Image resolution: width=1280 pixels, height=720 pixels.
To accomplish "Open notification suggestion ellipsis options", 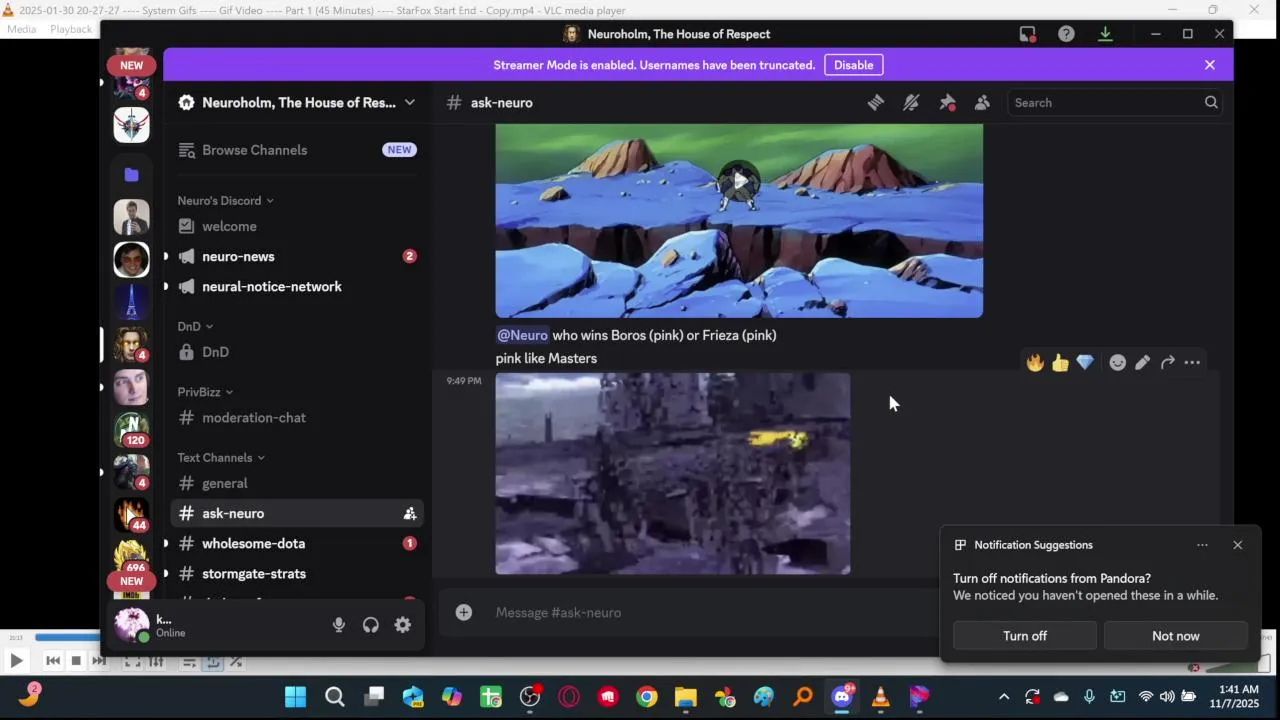I will pyautogui.click(x=1202, y=545).
